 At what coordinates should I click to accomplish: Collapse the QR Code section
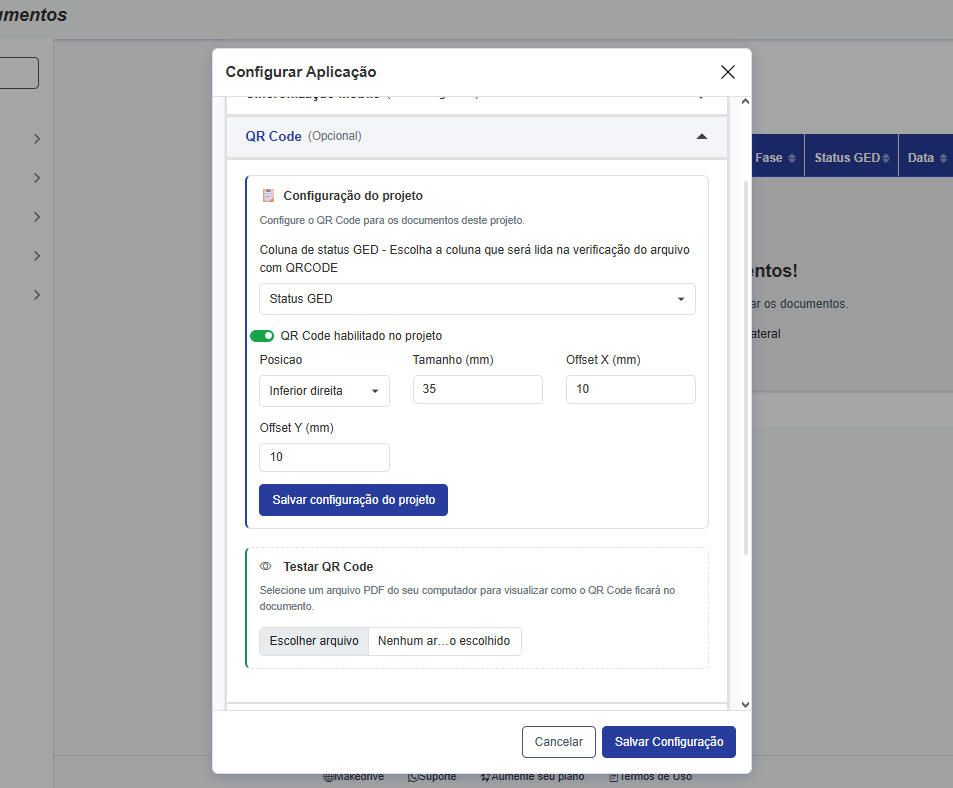coord(701,136)
